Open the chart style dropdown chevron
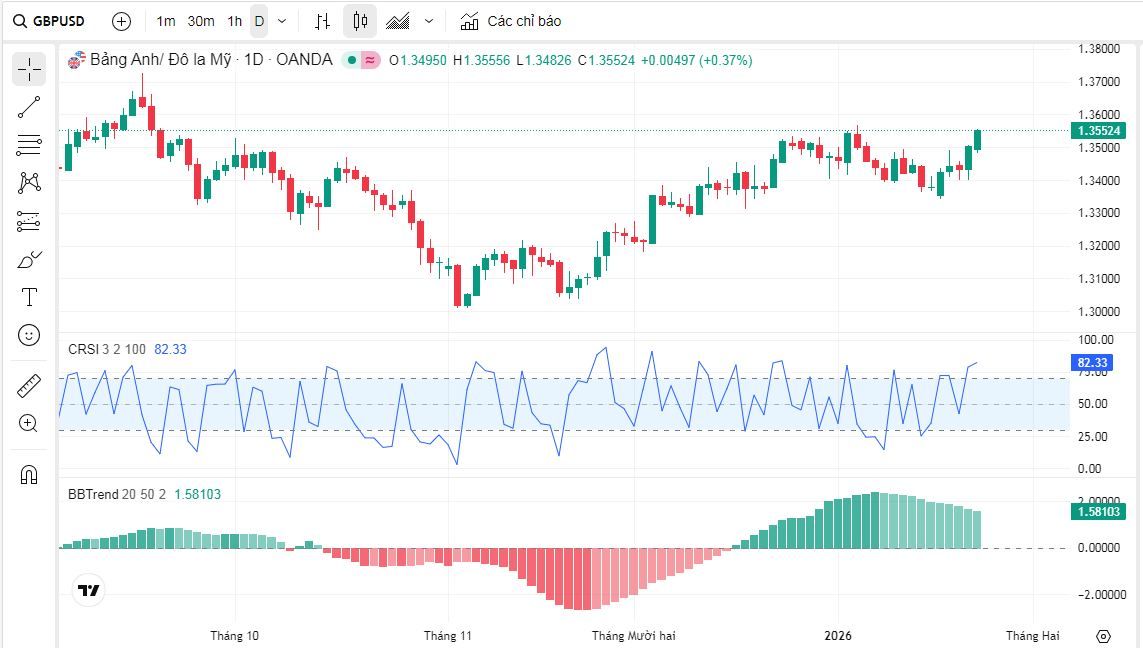 click(427, 21)
